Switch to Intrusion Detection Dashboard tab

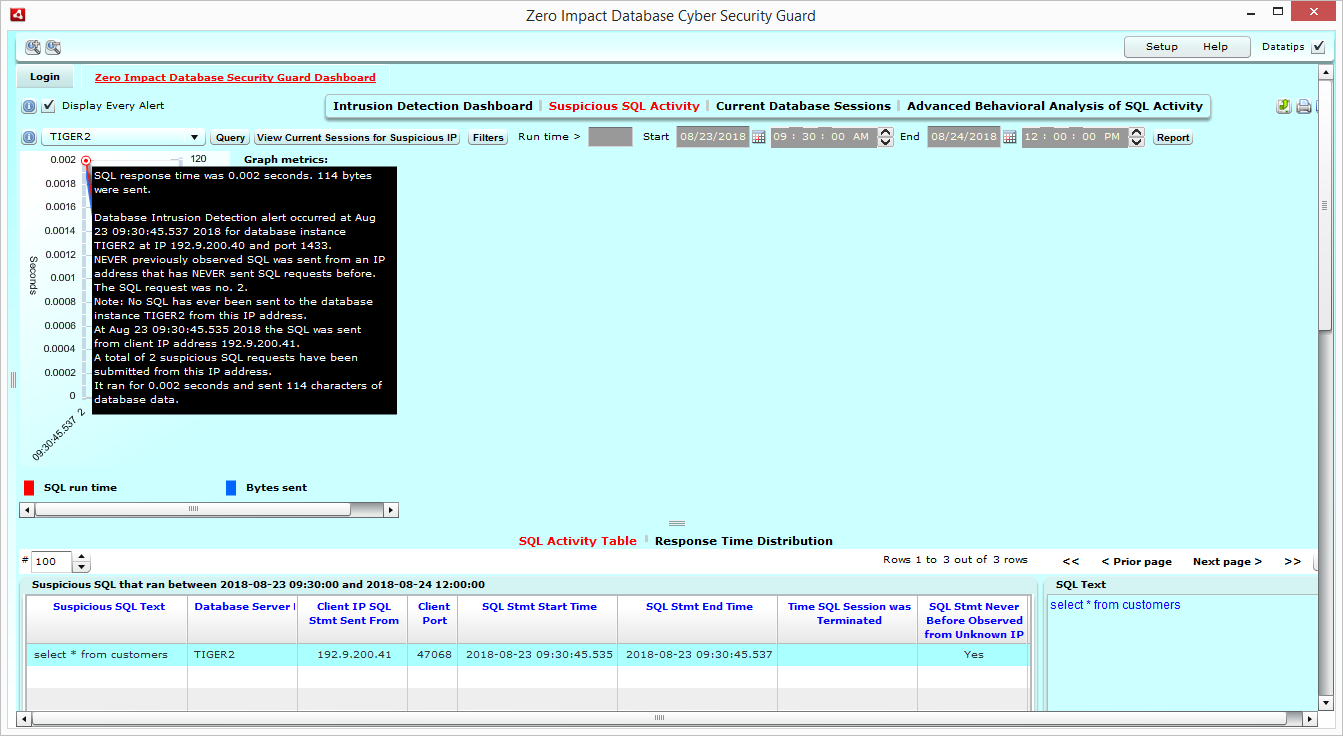pos(432,106)
